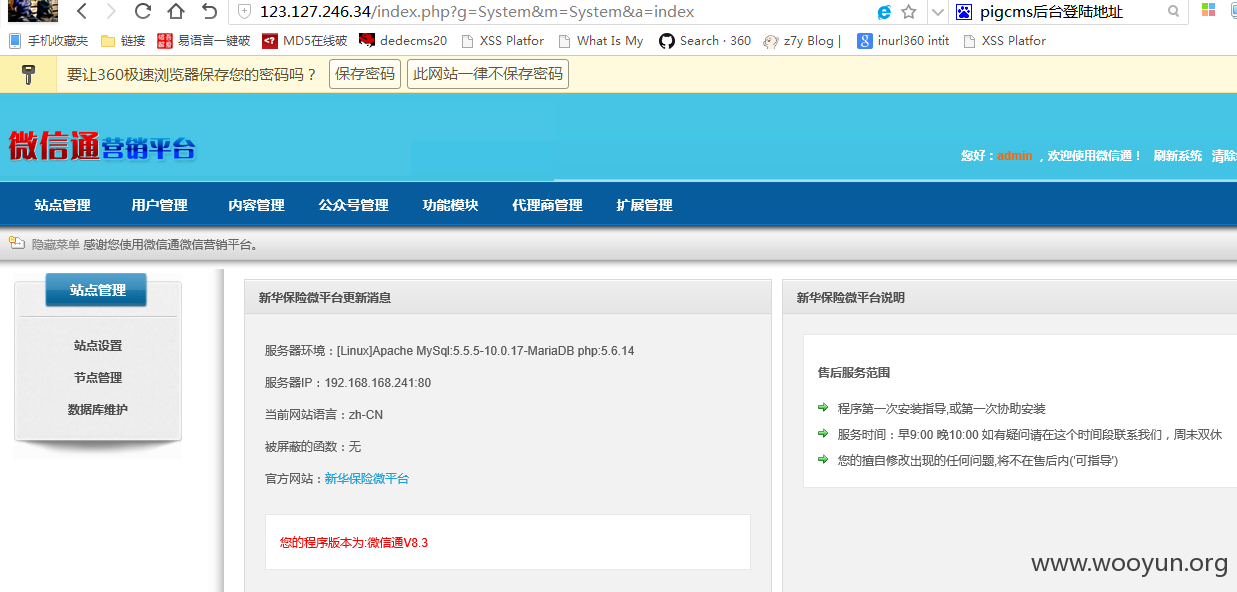Click the 售后服务范围 heading
The width and height of the screenshot is (1237, 592).
854,372
